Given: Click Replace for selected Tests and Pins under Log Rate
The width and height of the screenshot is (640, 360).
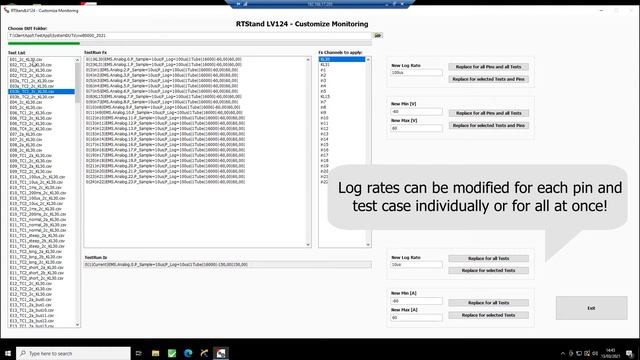Looking at the screenshot, I should click(x=489, y=79).
